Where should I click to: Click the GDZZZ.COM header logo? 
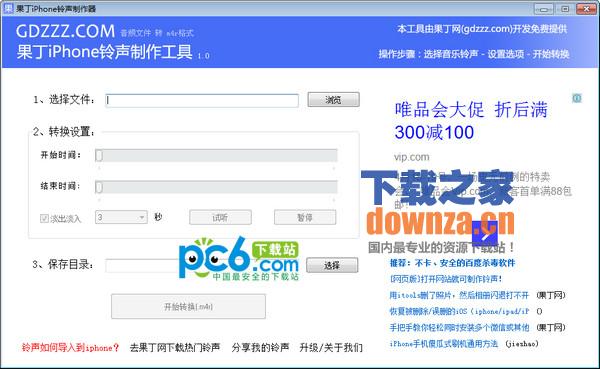click(x=65, y=31)
